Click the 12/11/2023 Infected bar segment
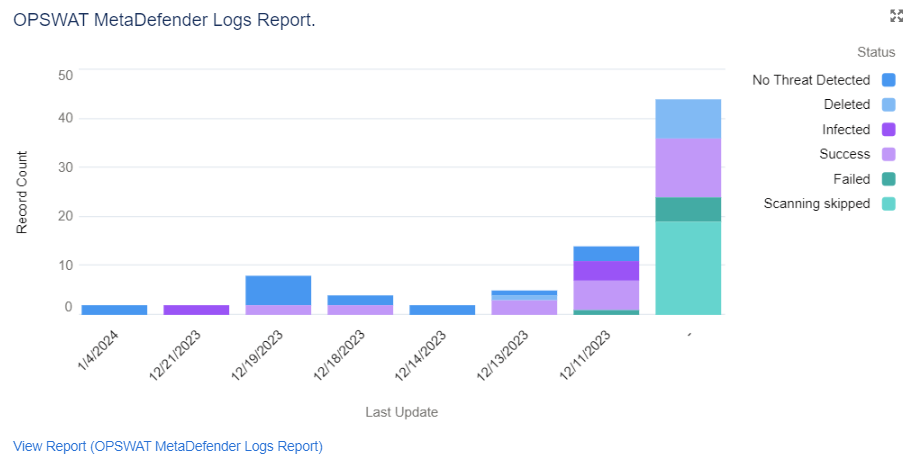The height and width of the screenshot is (457, 907). [606, 271]
